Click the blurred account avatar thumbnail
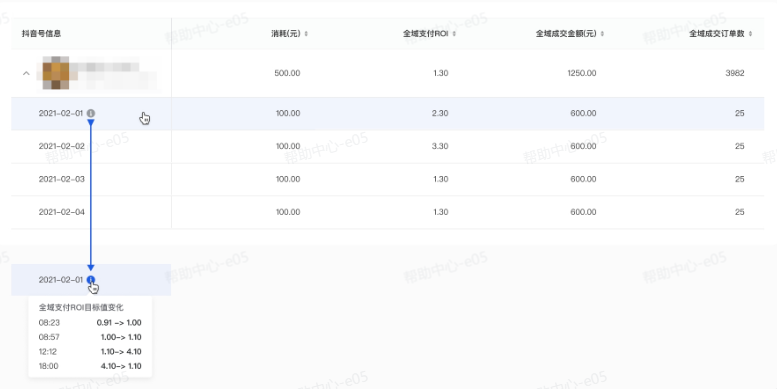This screenshot has height=389, width=777. tap(56, 73)
